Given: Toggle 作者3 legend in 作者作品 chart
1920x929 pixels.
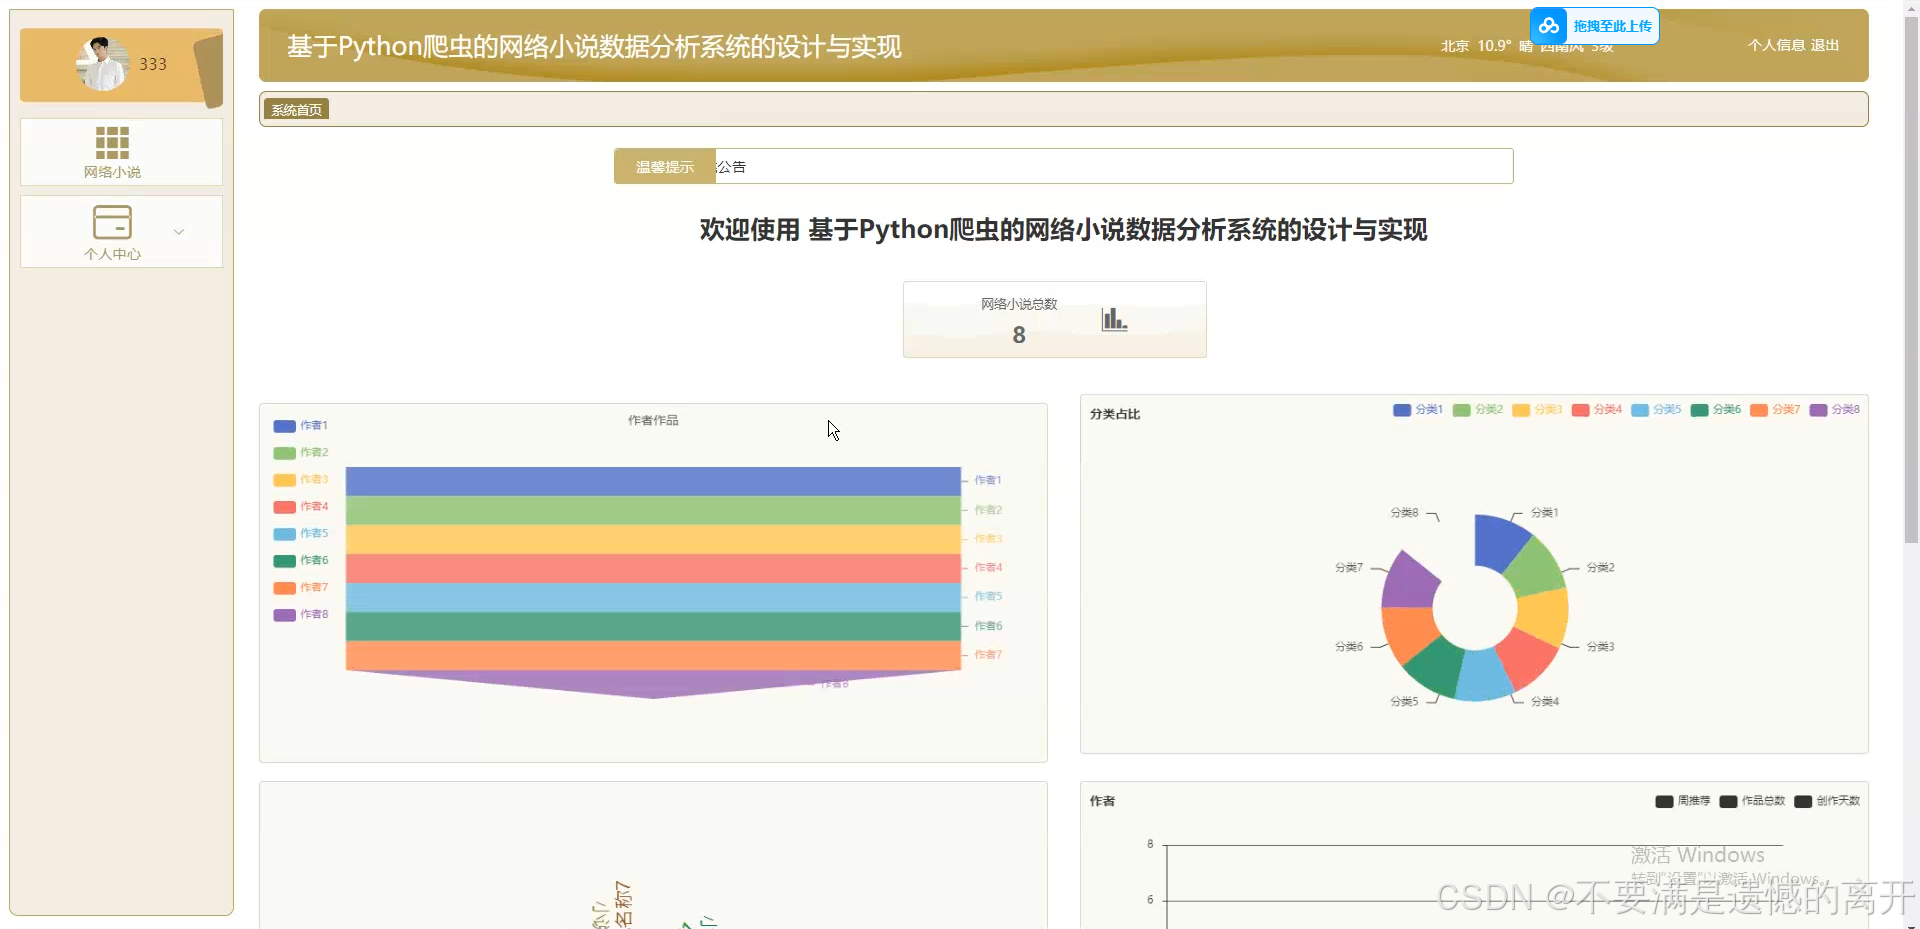Looking at the screenshot, I should [300, 480].
